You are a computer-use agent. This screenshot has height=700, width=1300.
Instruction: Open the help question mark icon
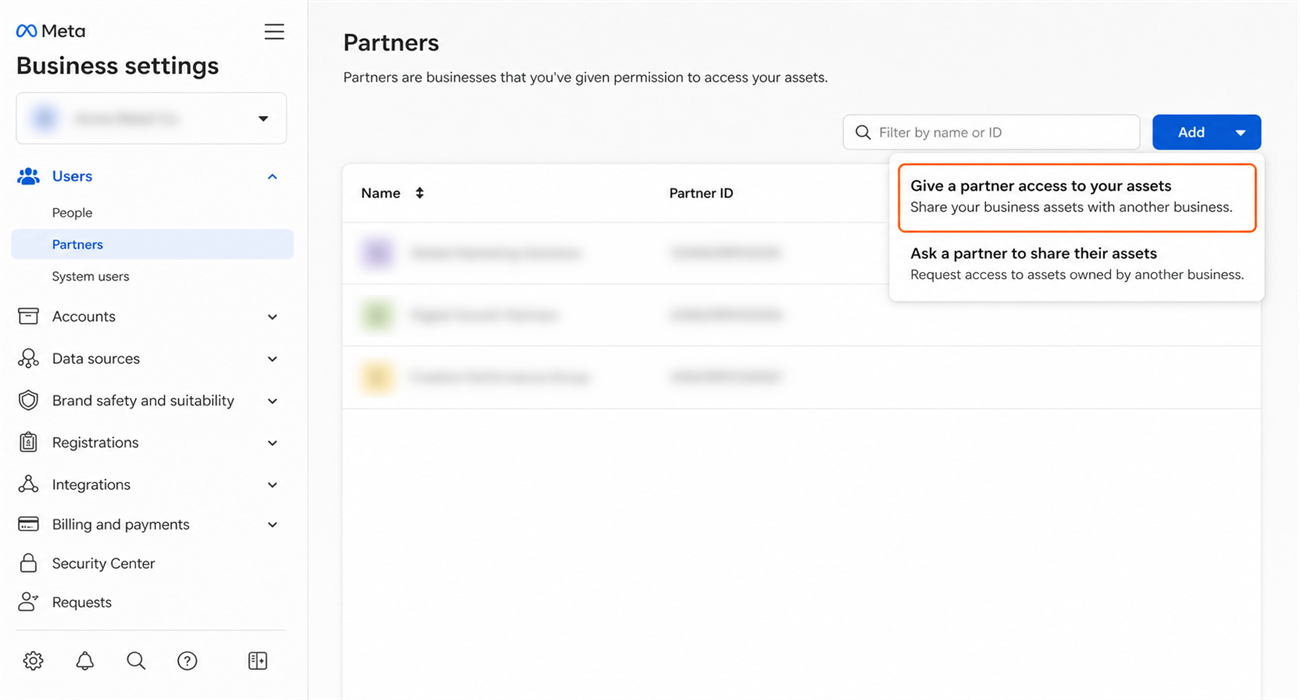click(x=187, y=661)
